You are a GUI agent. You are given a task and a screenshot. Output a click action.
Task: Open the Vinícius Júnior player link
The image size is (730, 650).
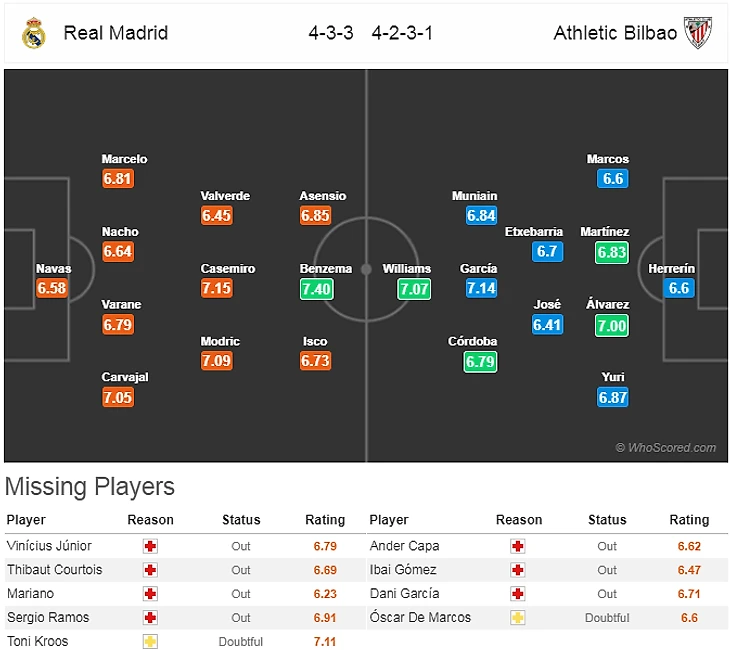[x=49, y=546]
